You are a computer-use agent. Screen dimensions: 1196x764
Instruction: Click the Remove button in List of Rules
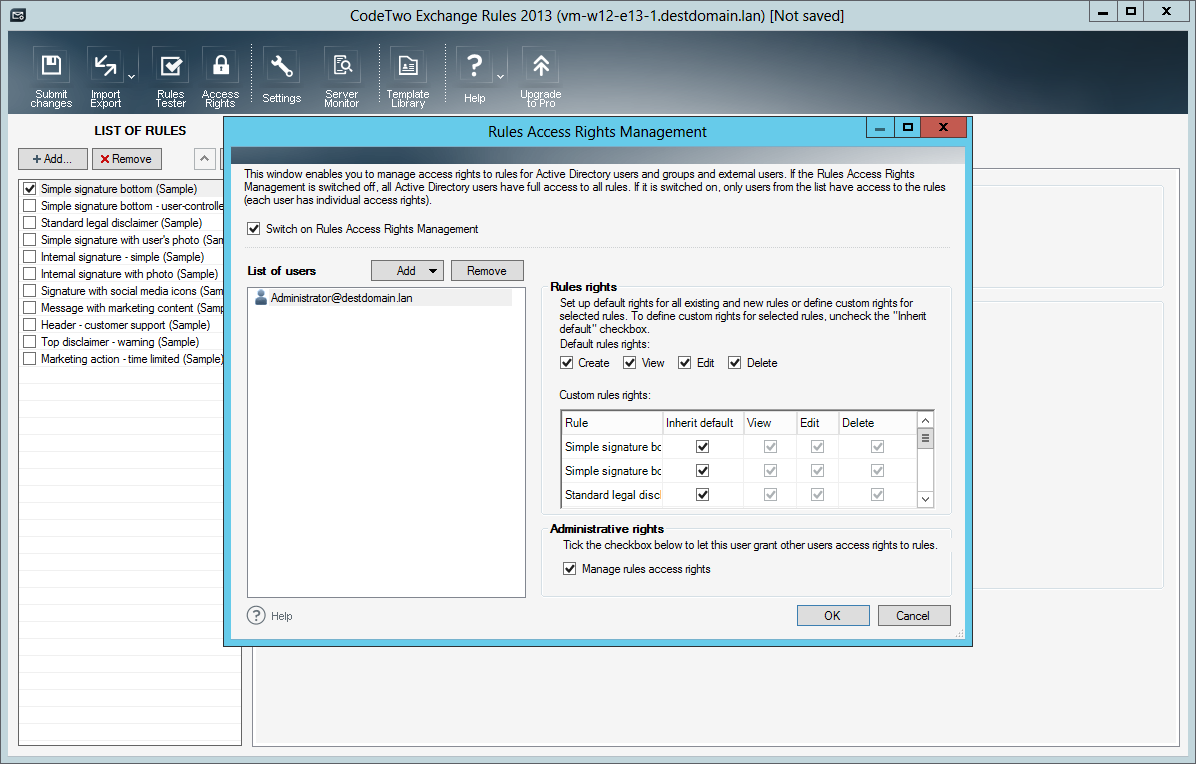click(x=127, y=159)
